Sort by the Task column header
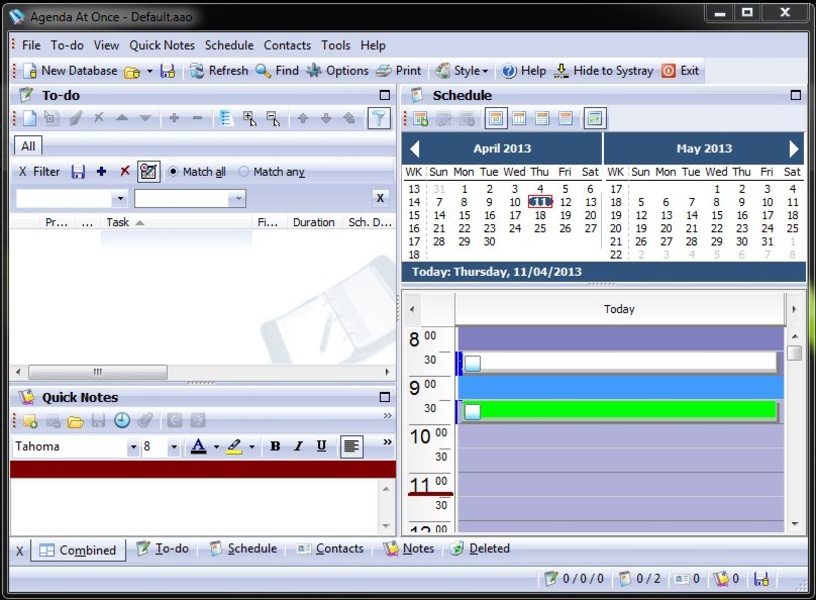The width and height of the screenshot is (816, 600). [x=176, y=222]
